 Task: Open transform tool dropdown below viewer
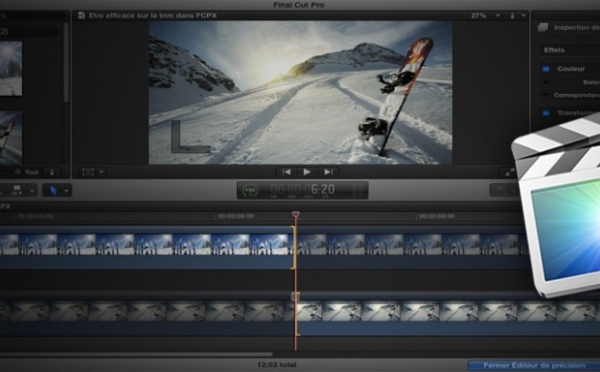[x=101, y=172]
